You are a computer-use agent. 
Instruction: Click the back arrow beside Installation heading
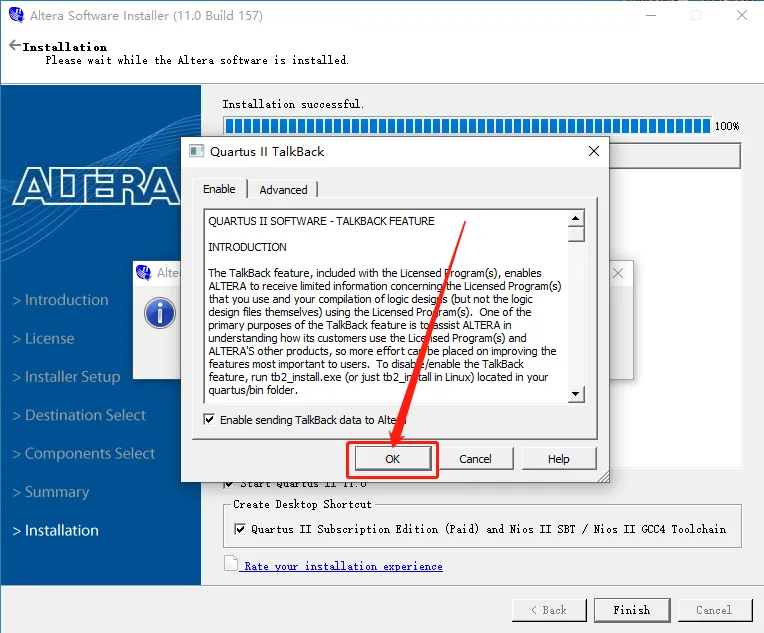tap(15, 45)
